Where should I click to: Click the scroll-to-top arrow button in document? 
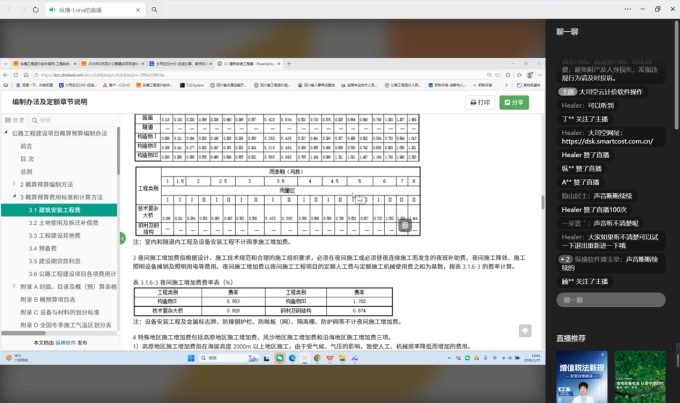pyautogui.click(x=525, y=331)
